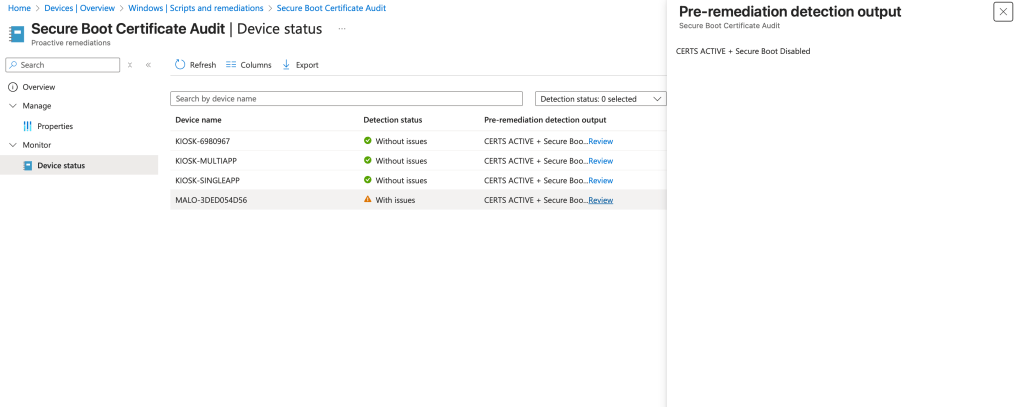
Task: Collapse the sidebar with double-chevron icon
Action: [148, 65]
